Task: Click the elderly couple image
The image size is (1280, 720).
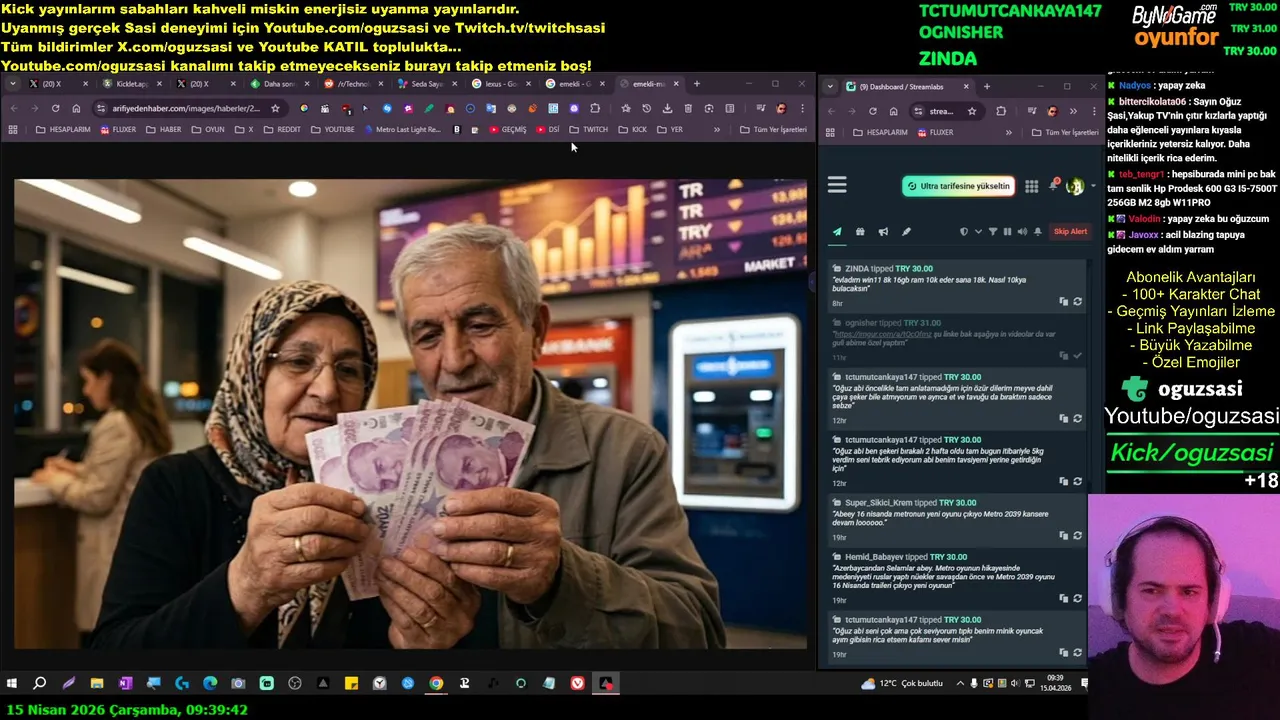Action: (x=410, y=414)
